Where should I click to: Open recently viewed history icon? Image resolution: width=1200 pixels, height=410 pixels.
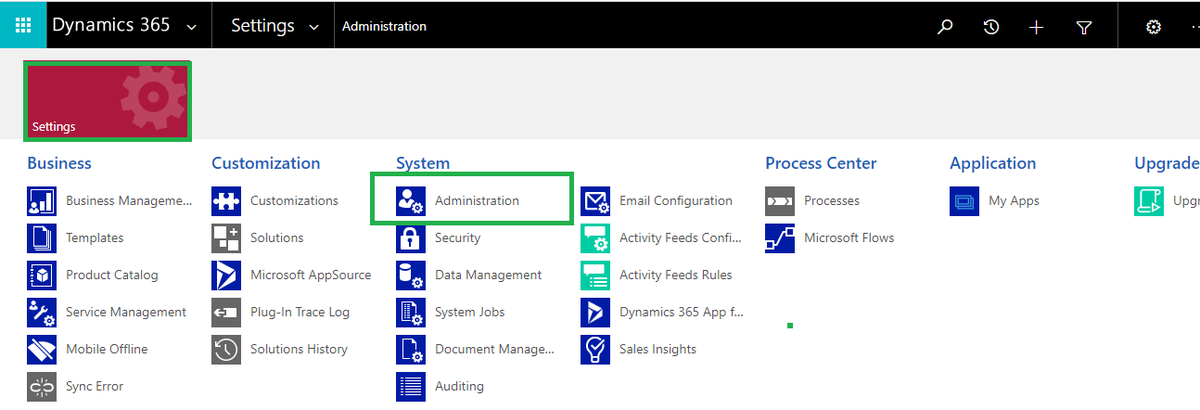(x=991, y=27)
